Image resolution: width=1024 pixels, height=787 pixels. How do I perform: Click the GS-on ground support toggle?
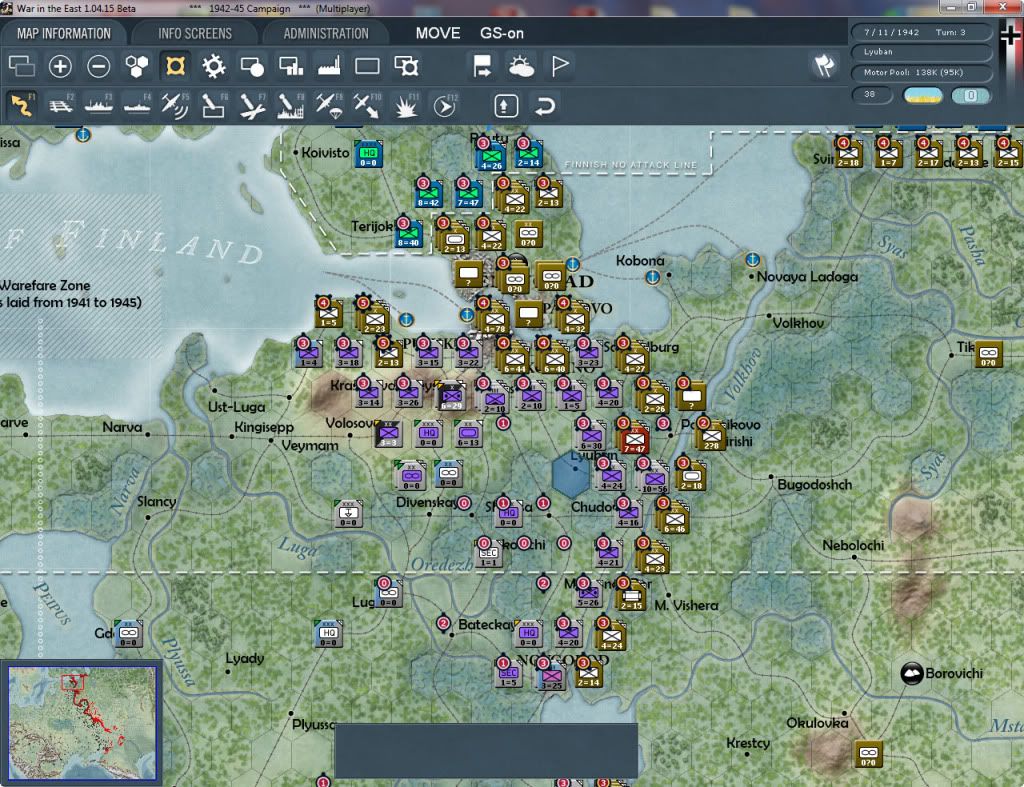point(502,33)
